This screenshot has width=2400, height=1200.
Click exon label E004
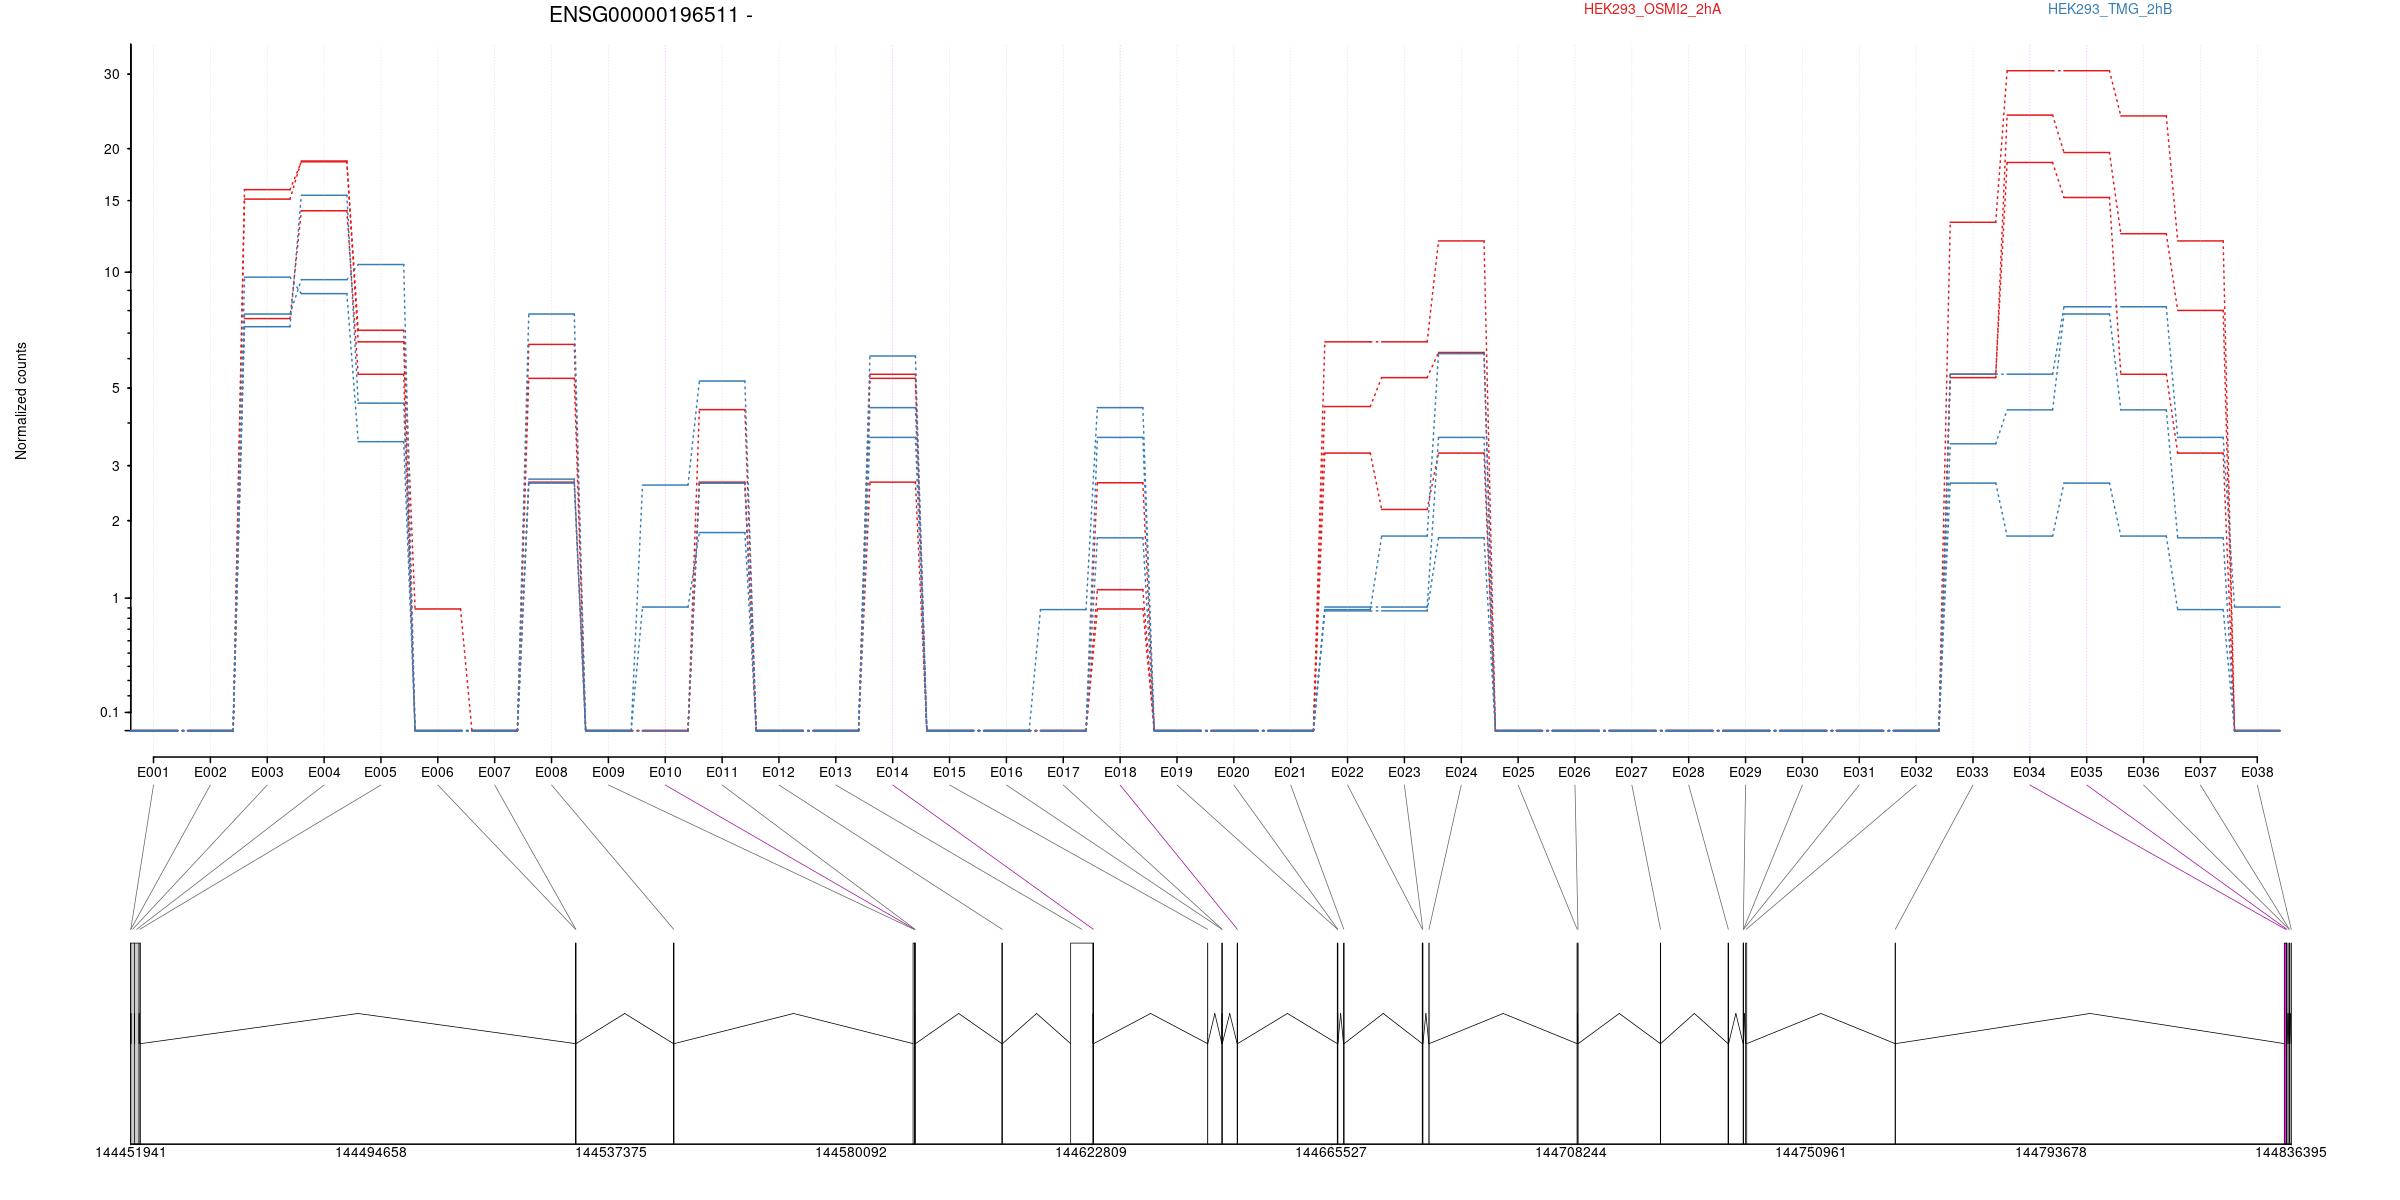[324, 772]
